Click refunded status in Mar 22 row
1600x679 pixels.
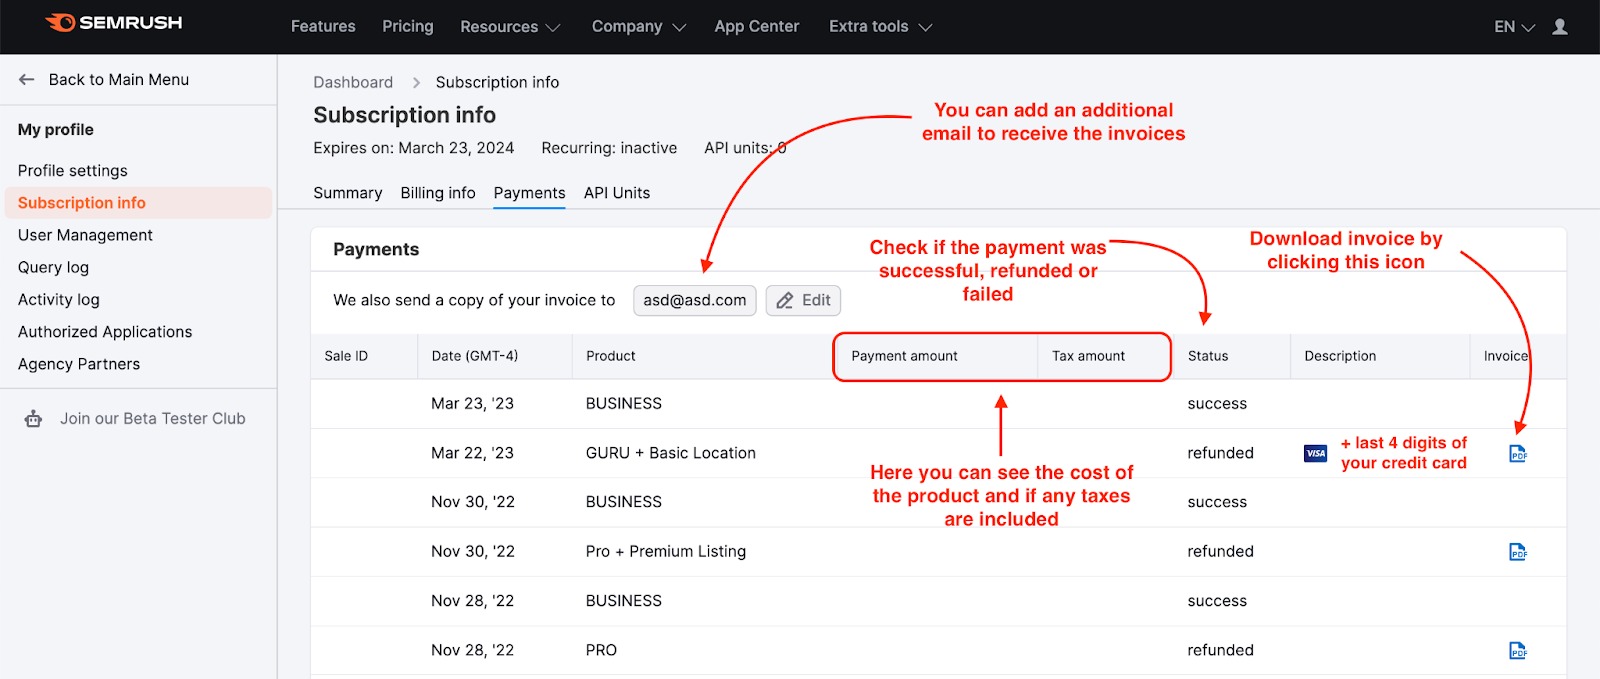pos(1220,453)
